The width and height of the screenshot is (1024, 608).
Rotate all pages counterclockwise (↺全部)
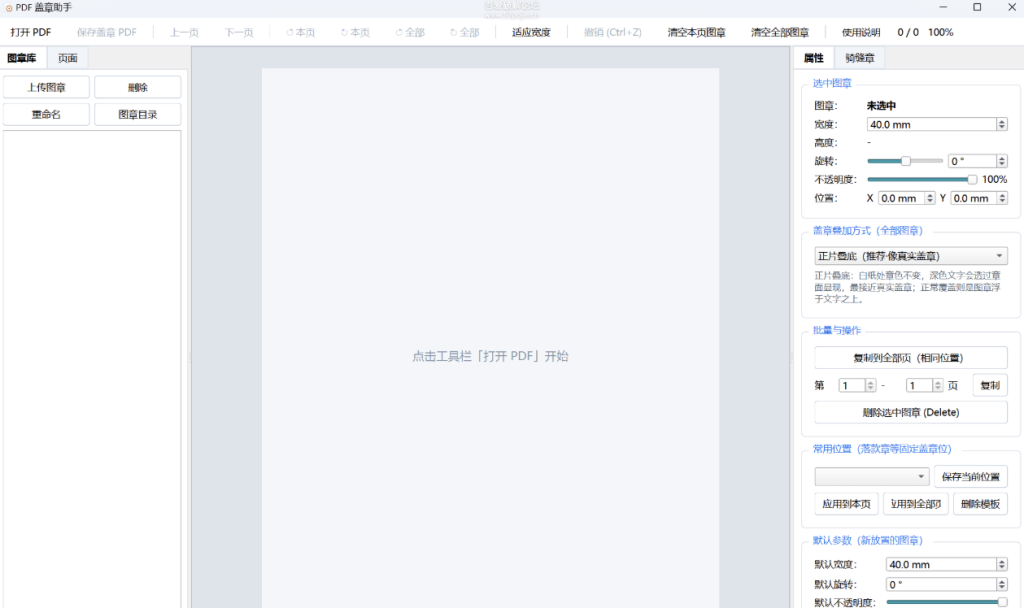point(410,32)
